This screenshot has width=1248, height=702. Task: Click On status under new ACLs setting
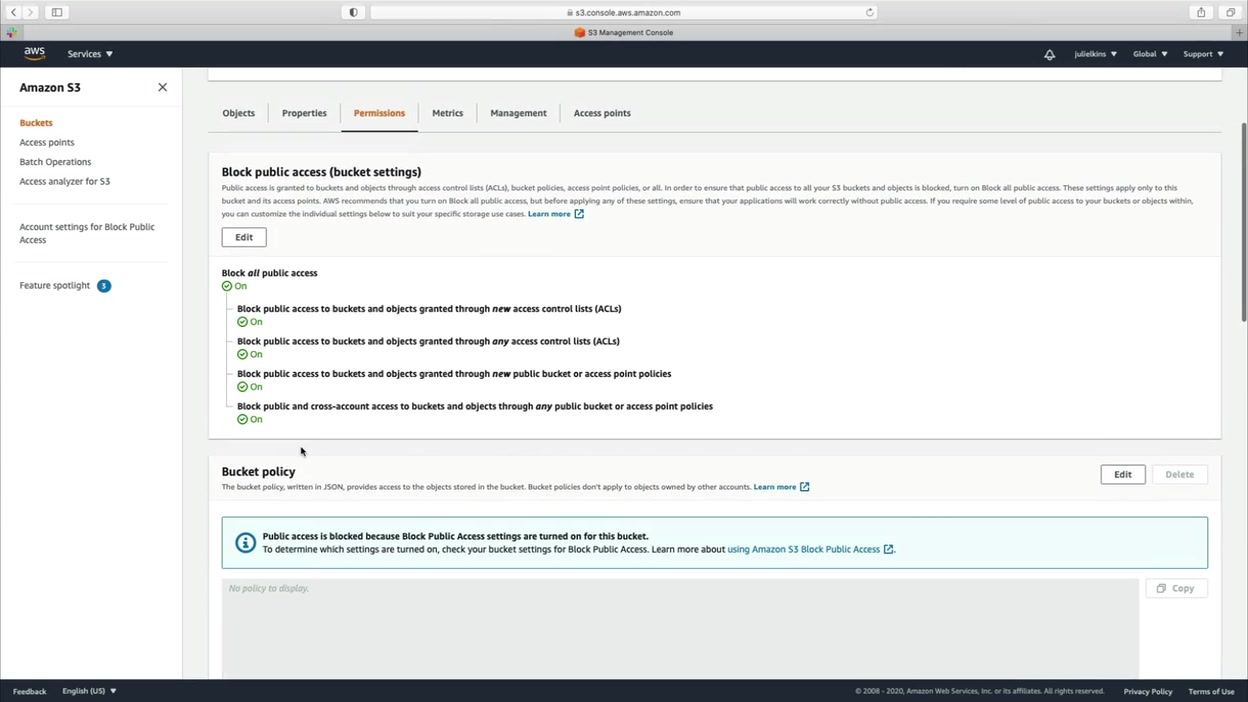[250, 322]
